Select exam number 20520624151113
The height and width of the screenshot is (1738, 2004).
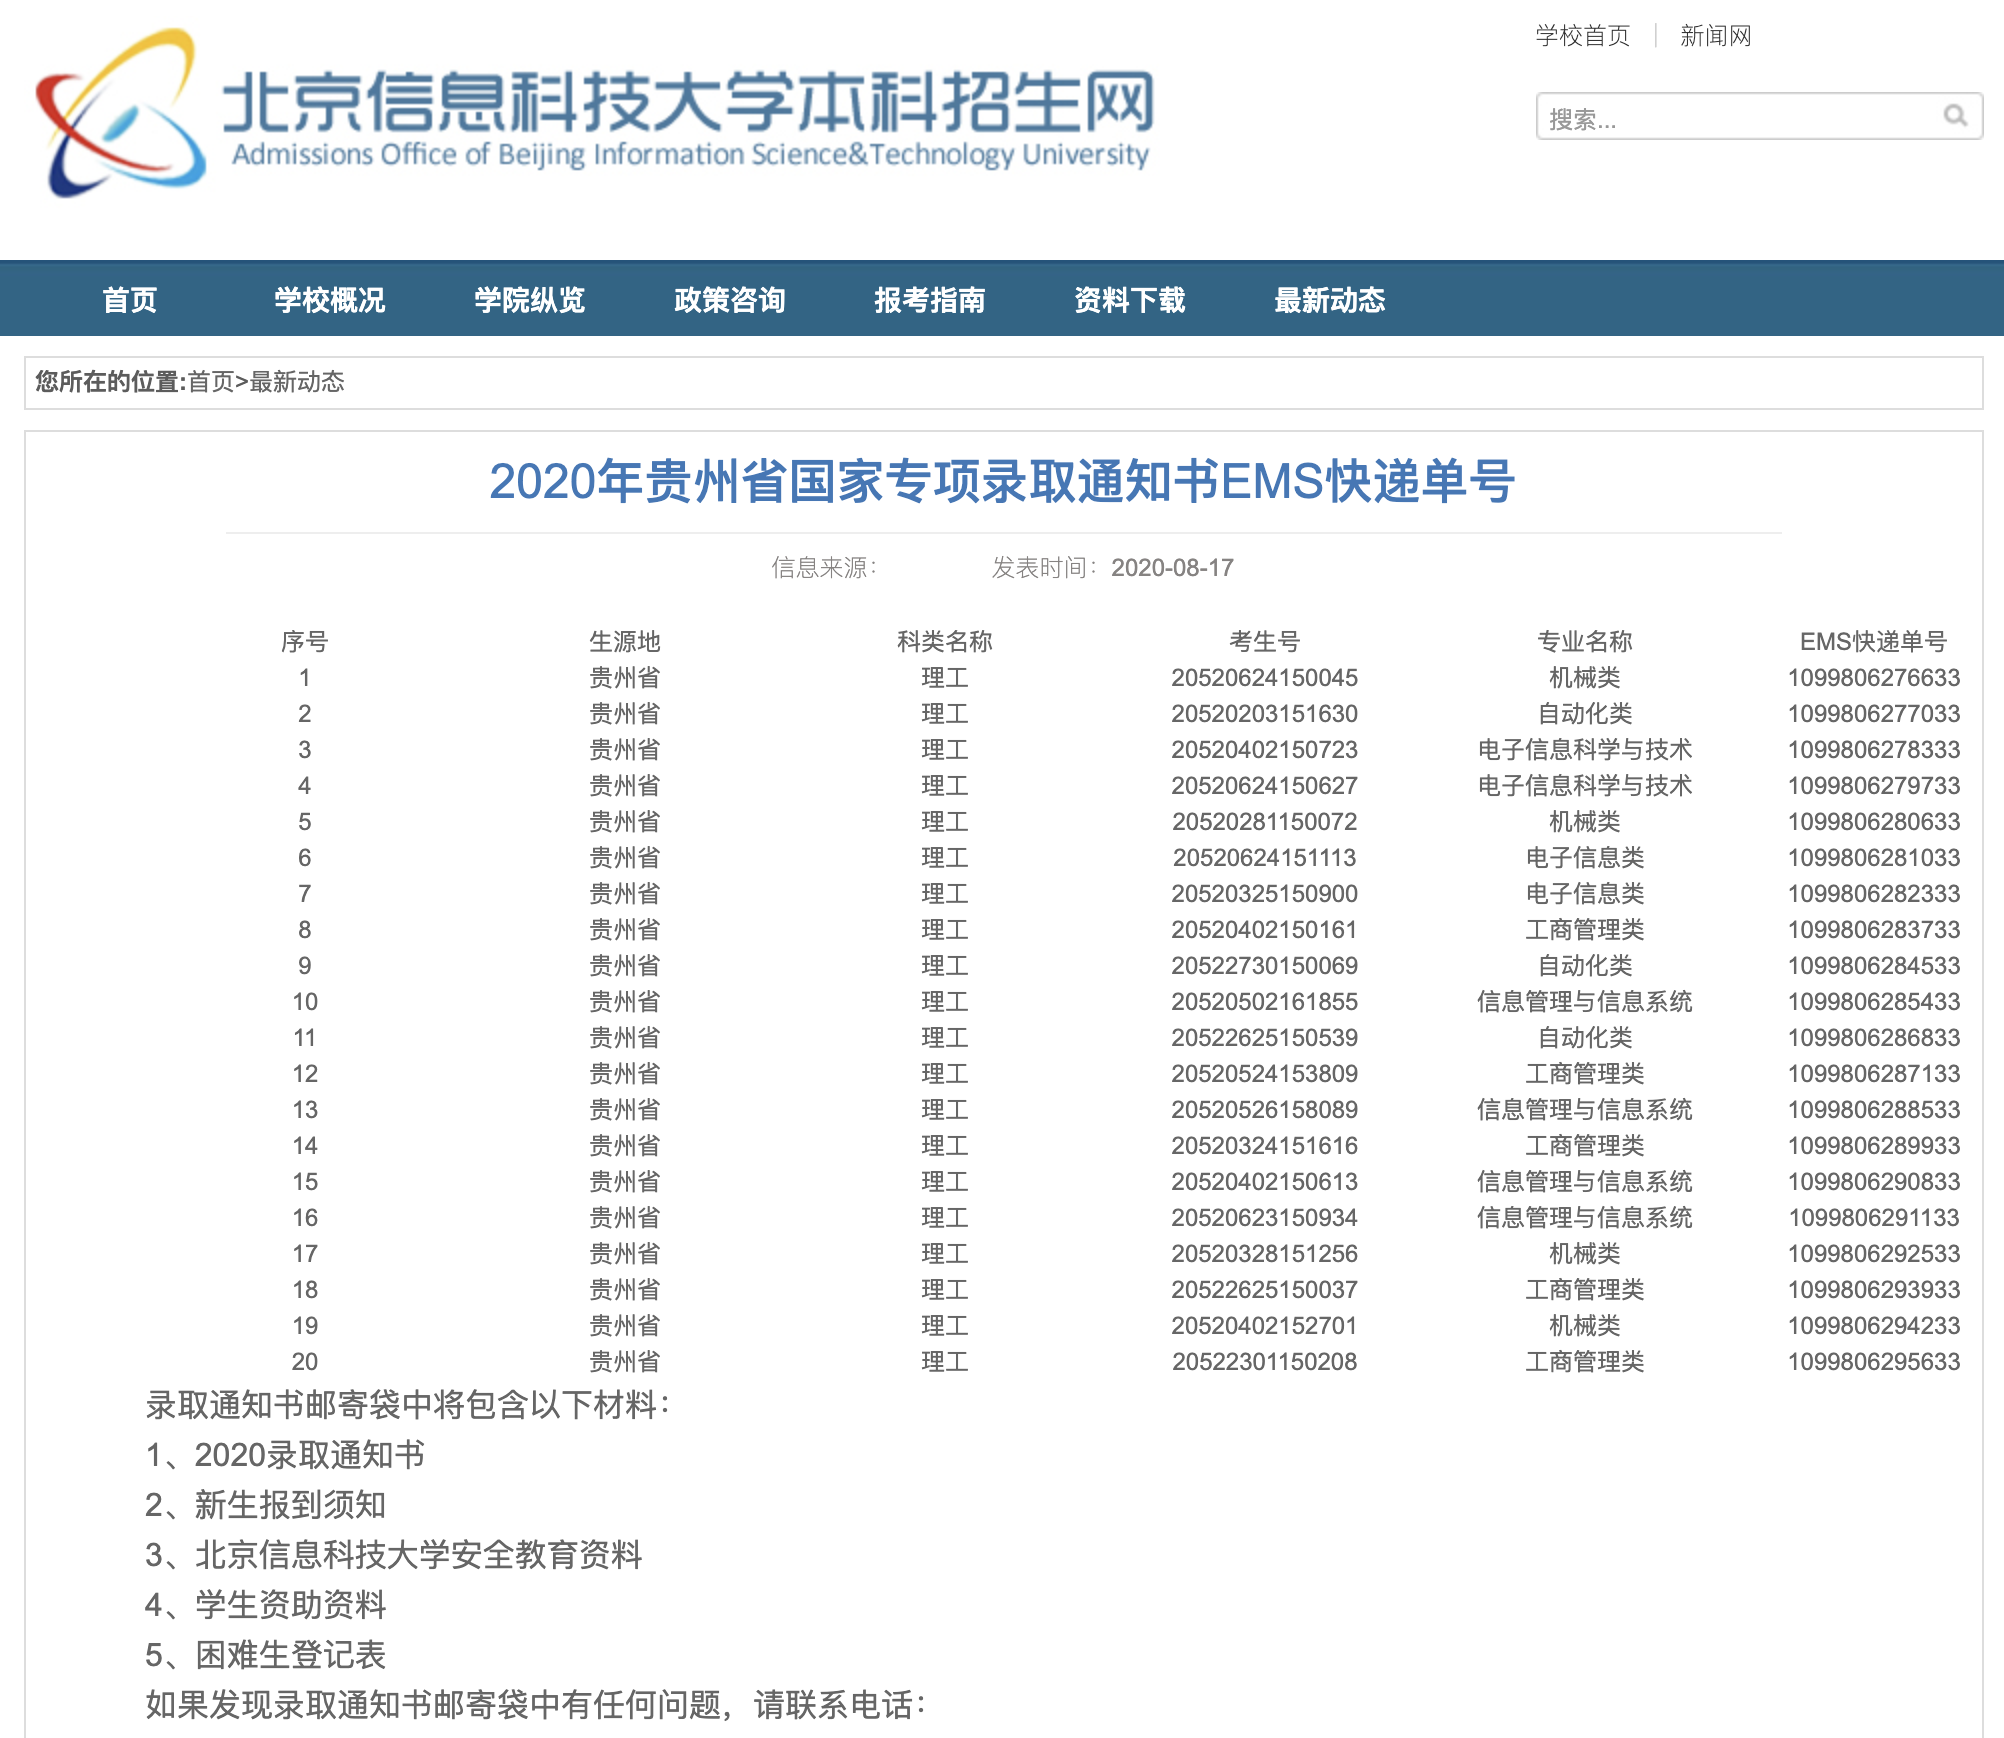pyautogui.click(x=1265, y=857)
